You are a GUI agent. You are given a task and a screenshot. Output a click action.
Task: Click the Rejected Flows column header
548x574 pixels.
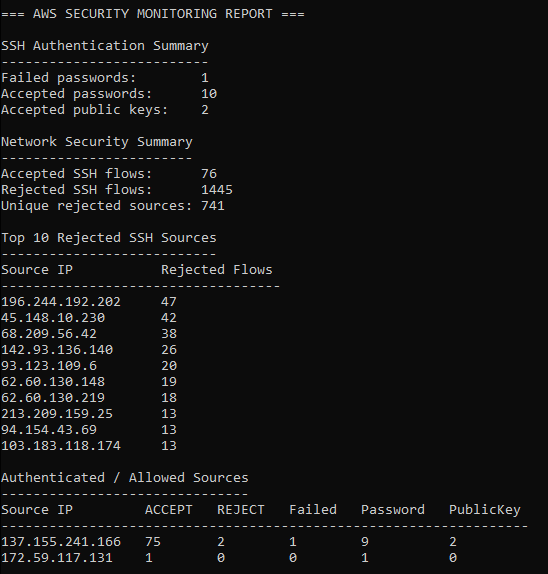click(x=217, y=270)
